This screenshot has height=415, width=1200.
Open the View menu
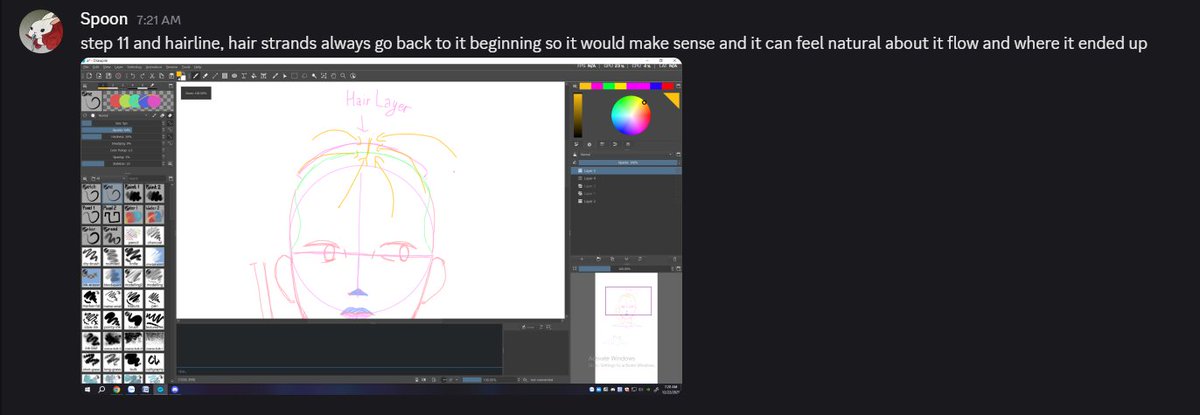click(107, 67)
